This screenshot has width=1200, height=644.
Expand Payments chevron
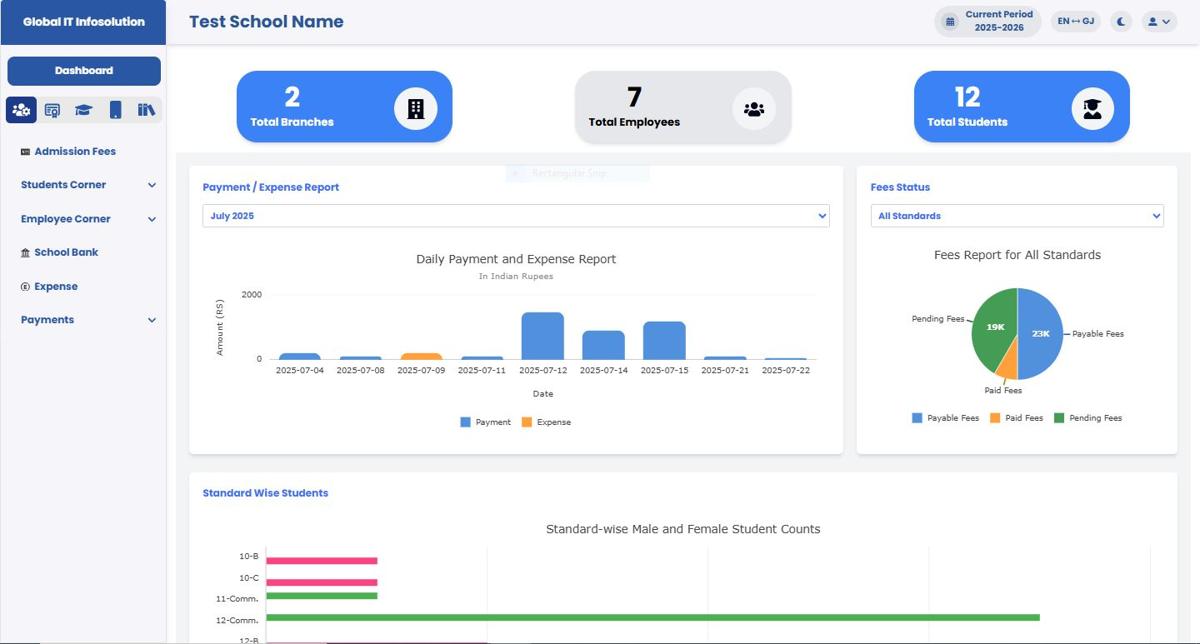(152, 320)
